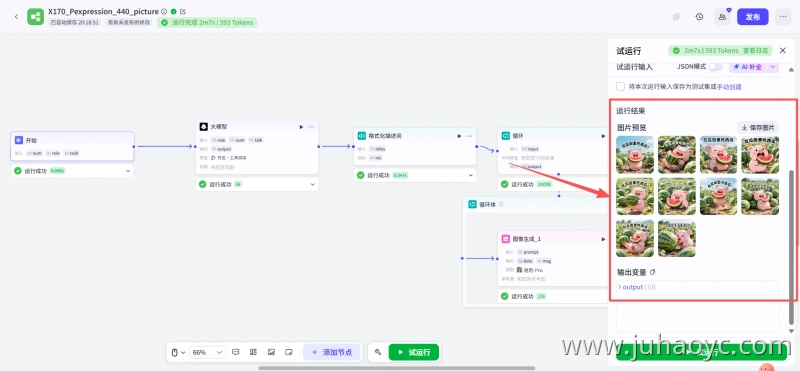
Task: Open the debug wrench icon beside 试运行
Action: (378, 352)
